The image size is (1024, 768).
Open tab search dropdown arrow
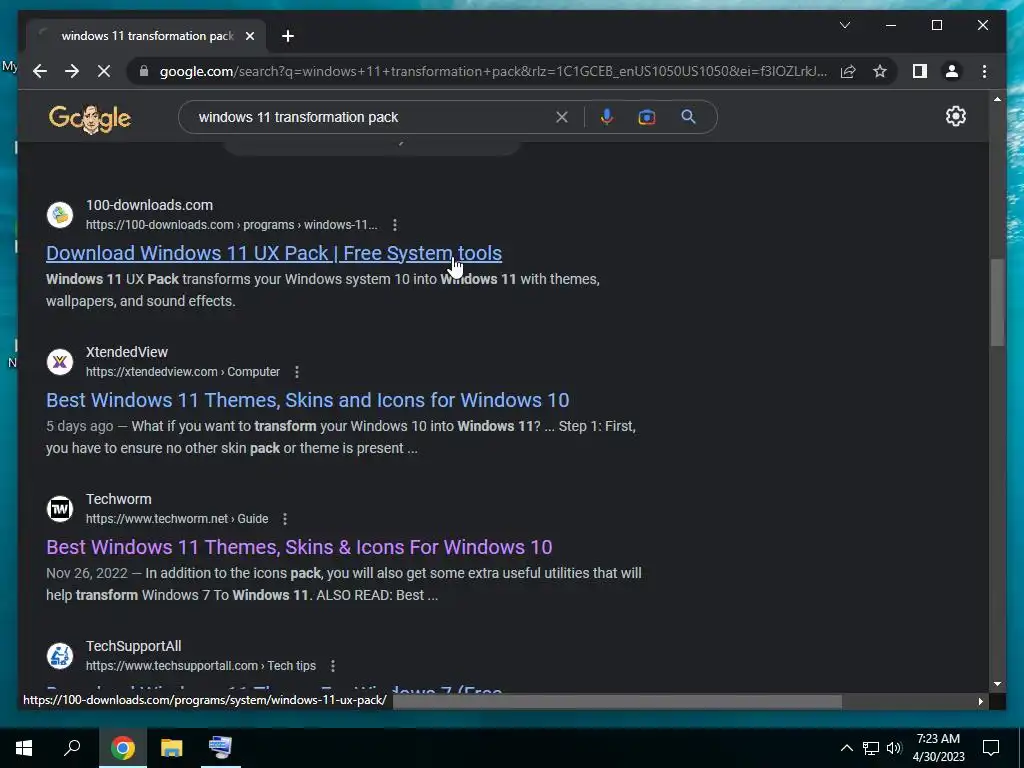tap(844, 25)
